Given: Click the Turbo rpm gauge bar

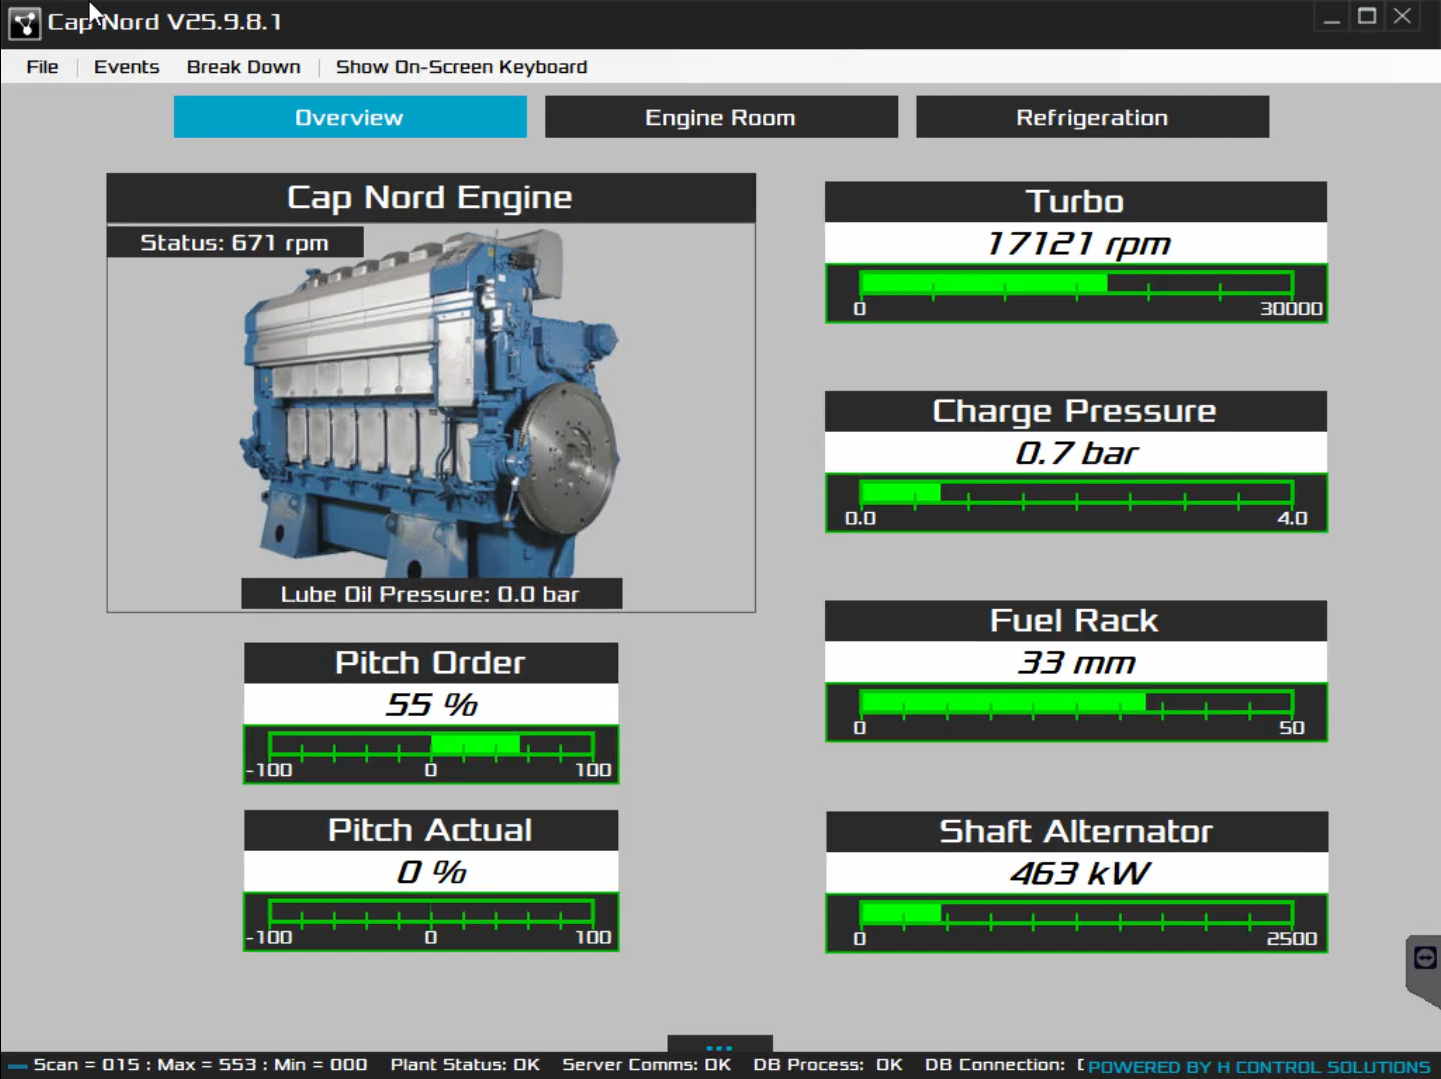Looking at the screenshot, I should tap(1076, 284).
